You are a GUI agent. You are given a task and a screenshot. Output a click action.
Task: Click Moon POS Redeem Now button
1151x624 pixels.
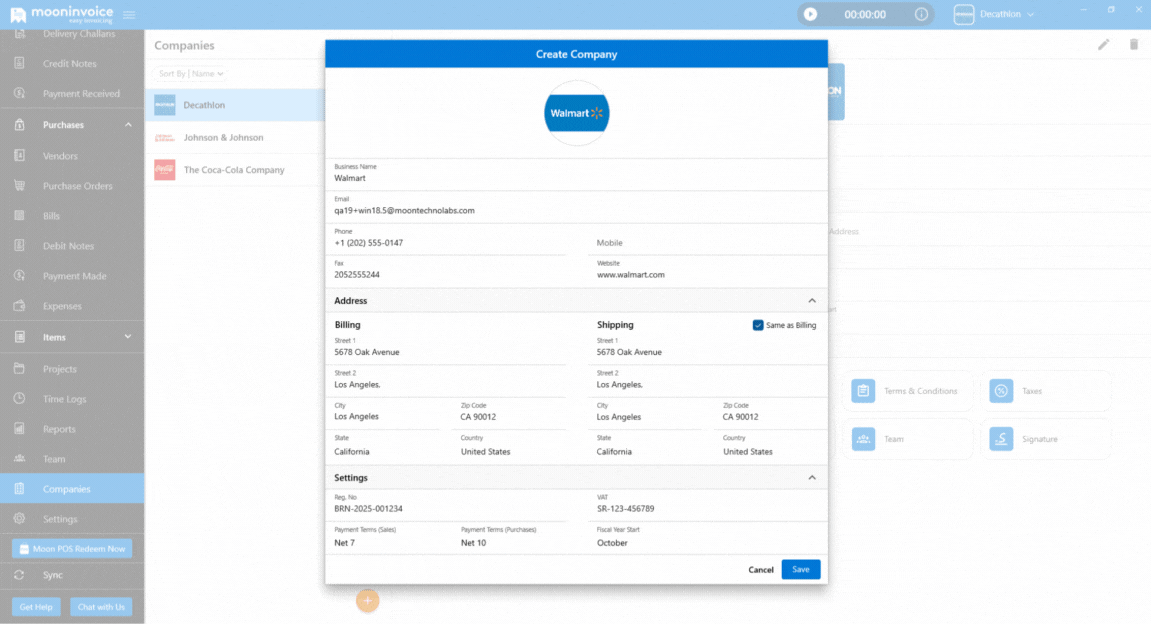pyautogui.click(x=72, y=548)
